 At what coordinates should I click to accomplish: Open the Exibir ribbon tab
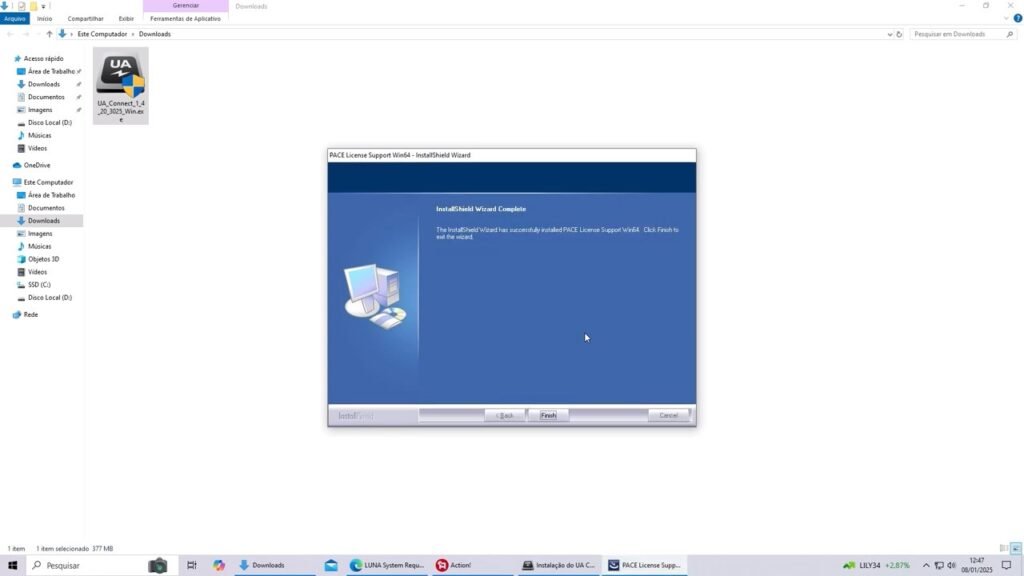[x=126, y=19]
